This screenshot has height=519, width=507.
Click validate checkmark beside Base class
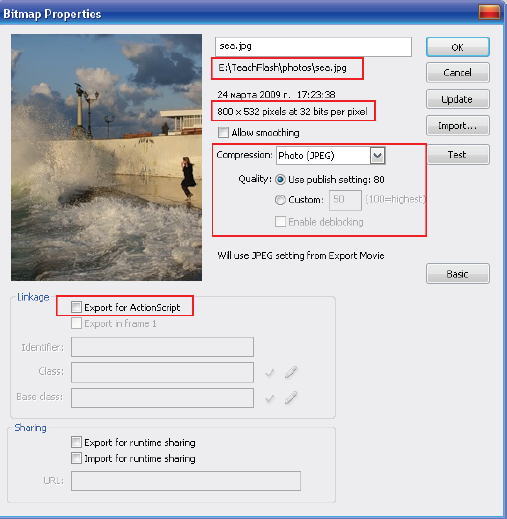pos(270,398)
